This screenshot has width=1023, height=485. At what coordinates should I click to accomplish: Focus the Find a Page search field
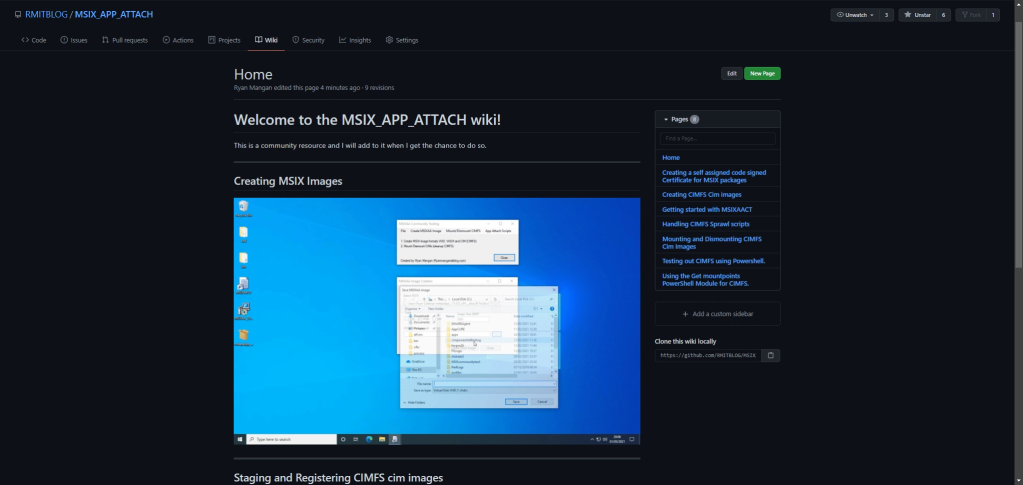click(x=718, y=138)
